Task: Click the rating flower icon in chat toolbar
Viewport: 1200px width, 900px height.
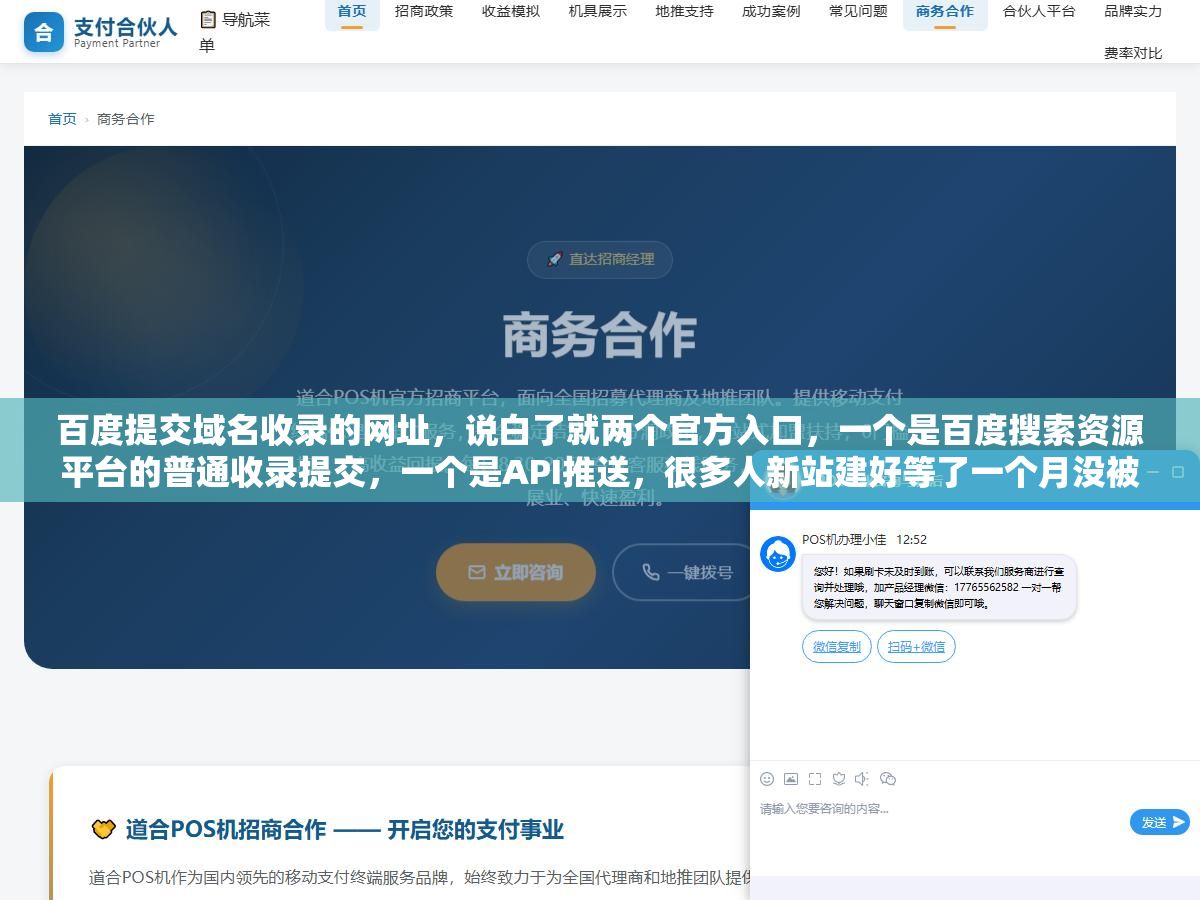Action: click(x=839, y=779)
